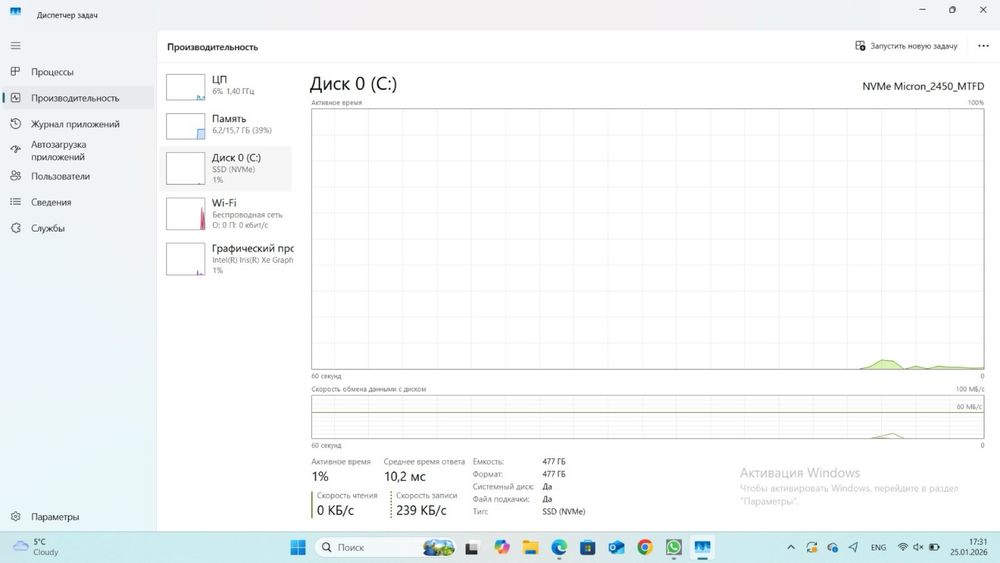Screen dimensions: 1000x563
Task: Show hidden system tray icons
Action: tap(791, 547)
